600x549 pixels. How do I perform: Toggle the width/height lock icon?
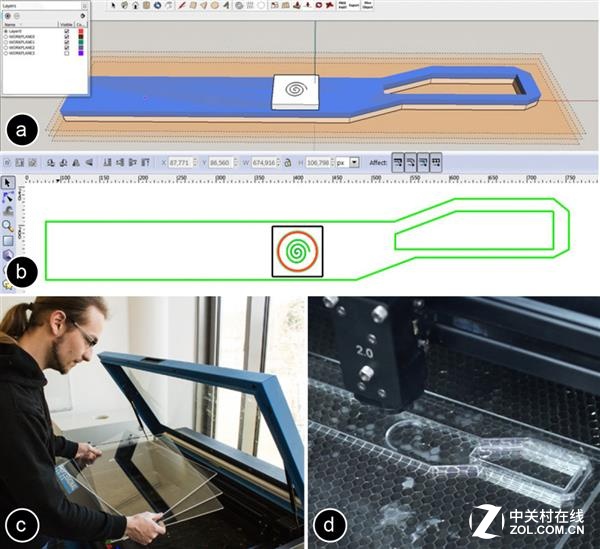point(288,163)
